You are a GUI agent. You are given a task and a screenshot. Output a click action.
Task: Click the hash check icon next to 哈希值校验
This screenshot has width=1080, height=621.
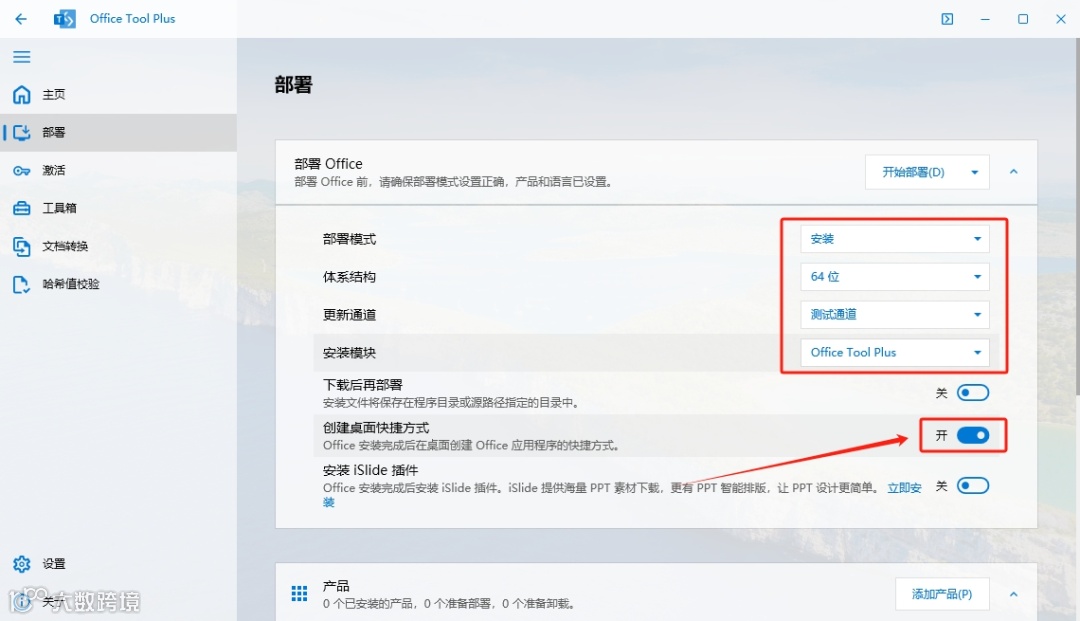pos(21,284)
